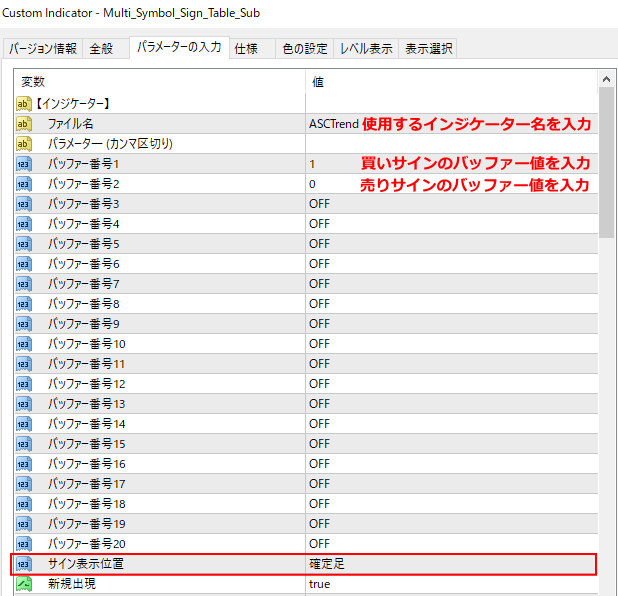The height and width of the screenshot is (596, 618).
Task: Select the バッファー番号7 label
Action: pyautogui.click(x=84, y=284)
